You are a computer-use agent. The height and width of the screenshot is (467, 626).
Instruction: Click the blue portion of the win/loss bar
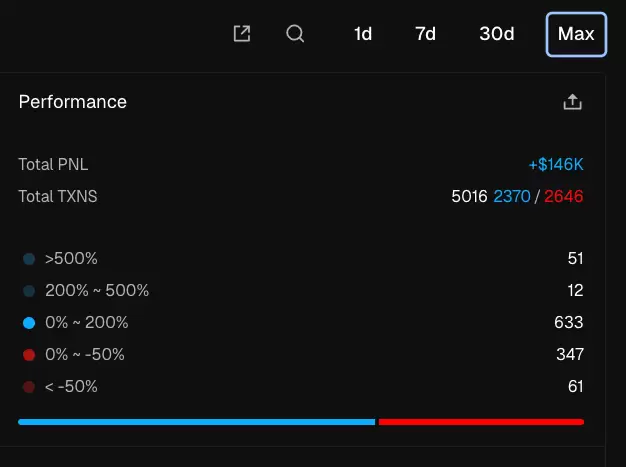tap(196, 422)
